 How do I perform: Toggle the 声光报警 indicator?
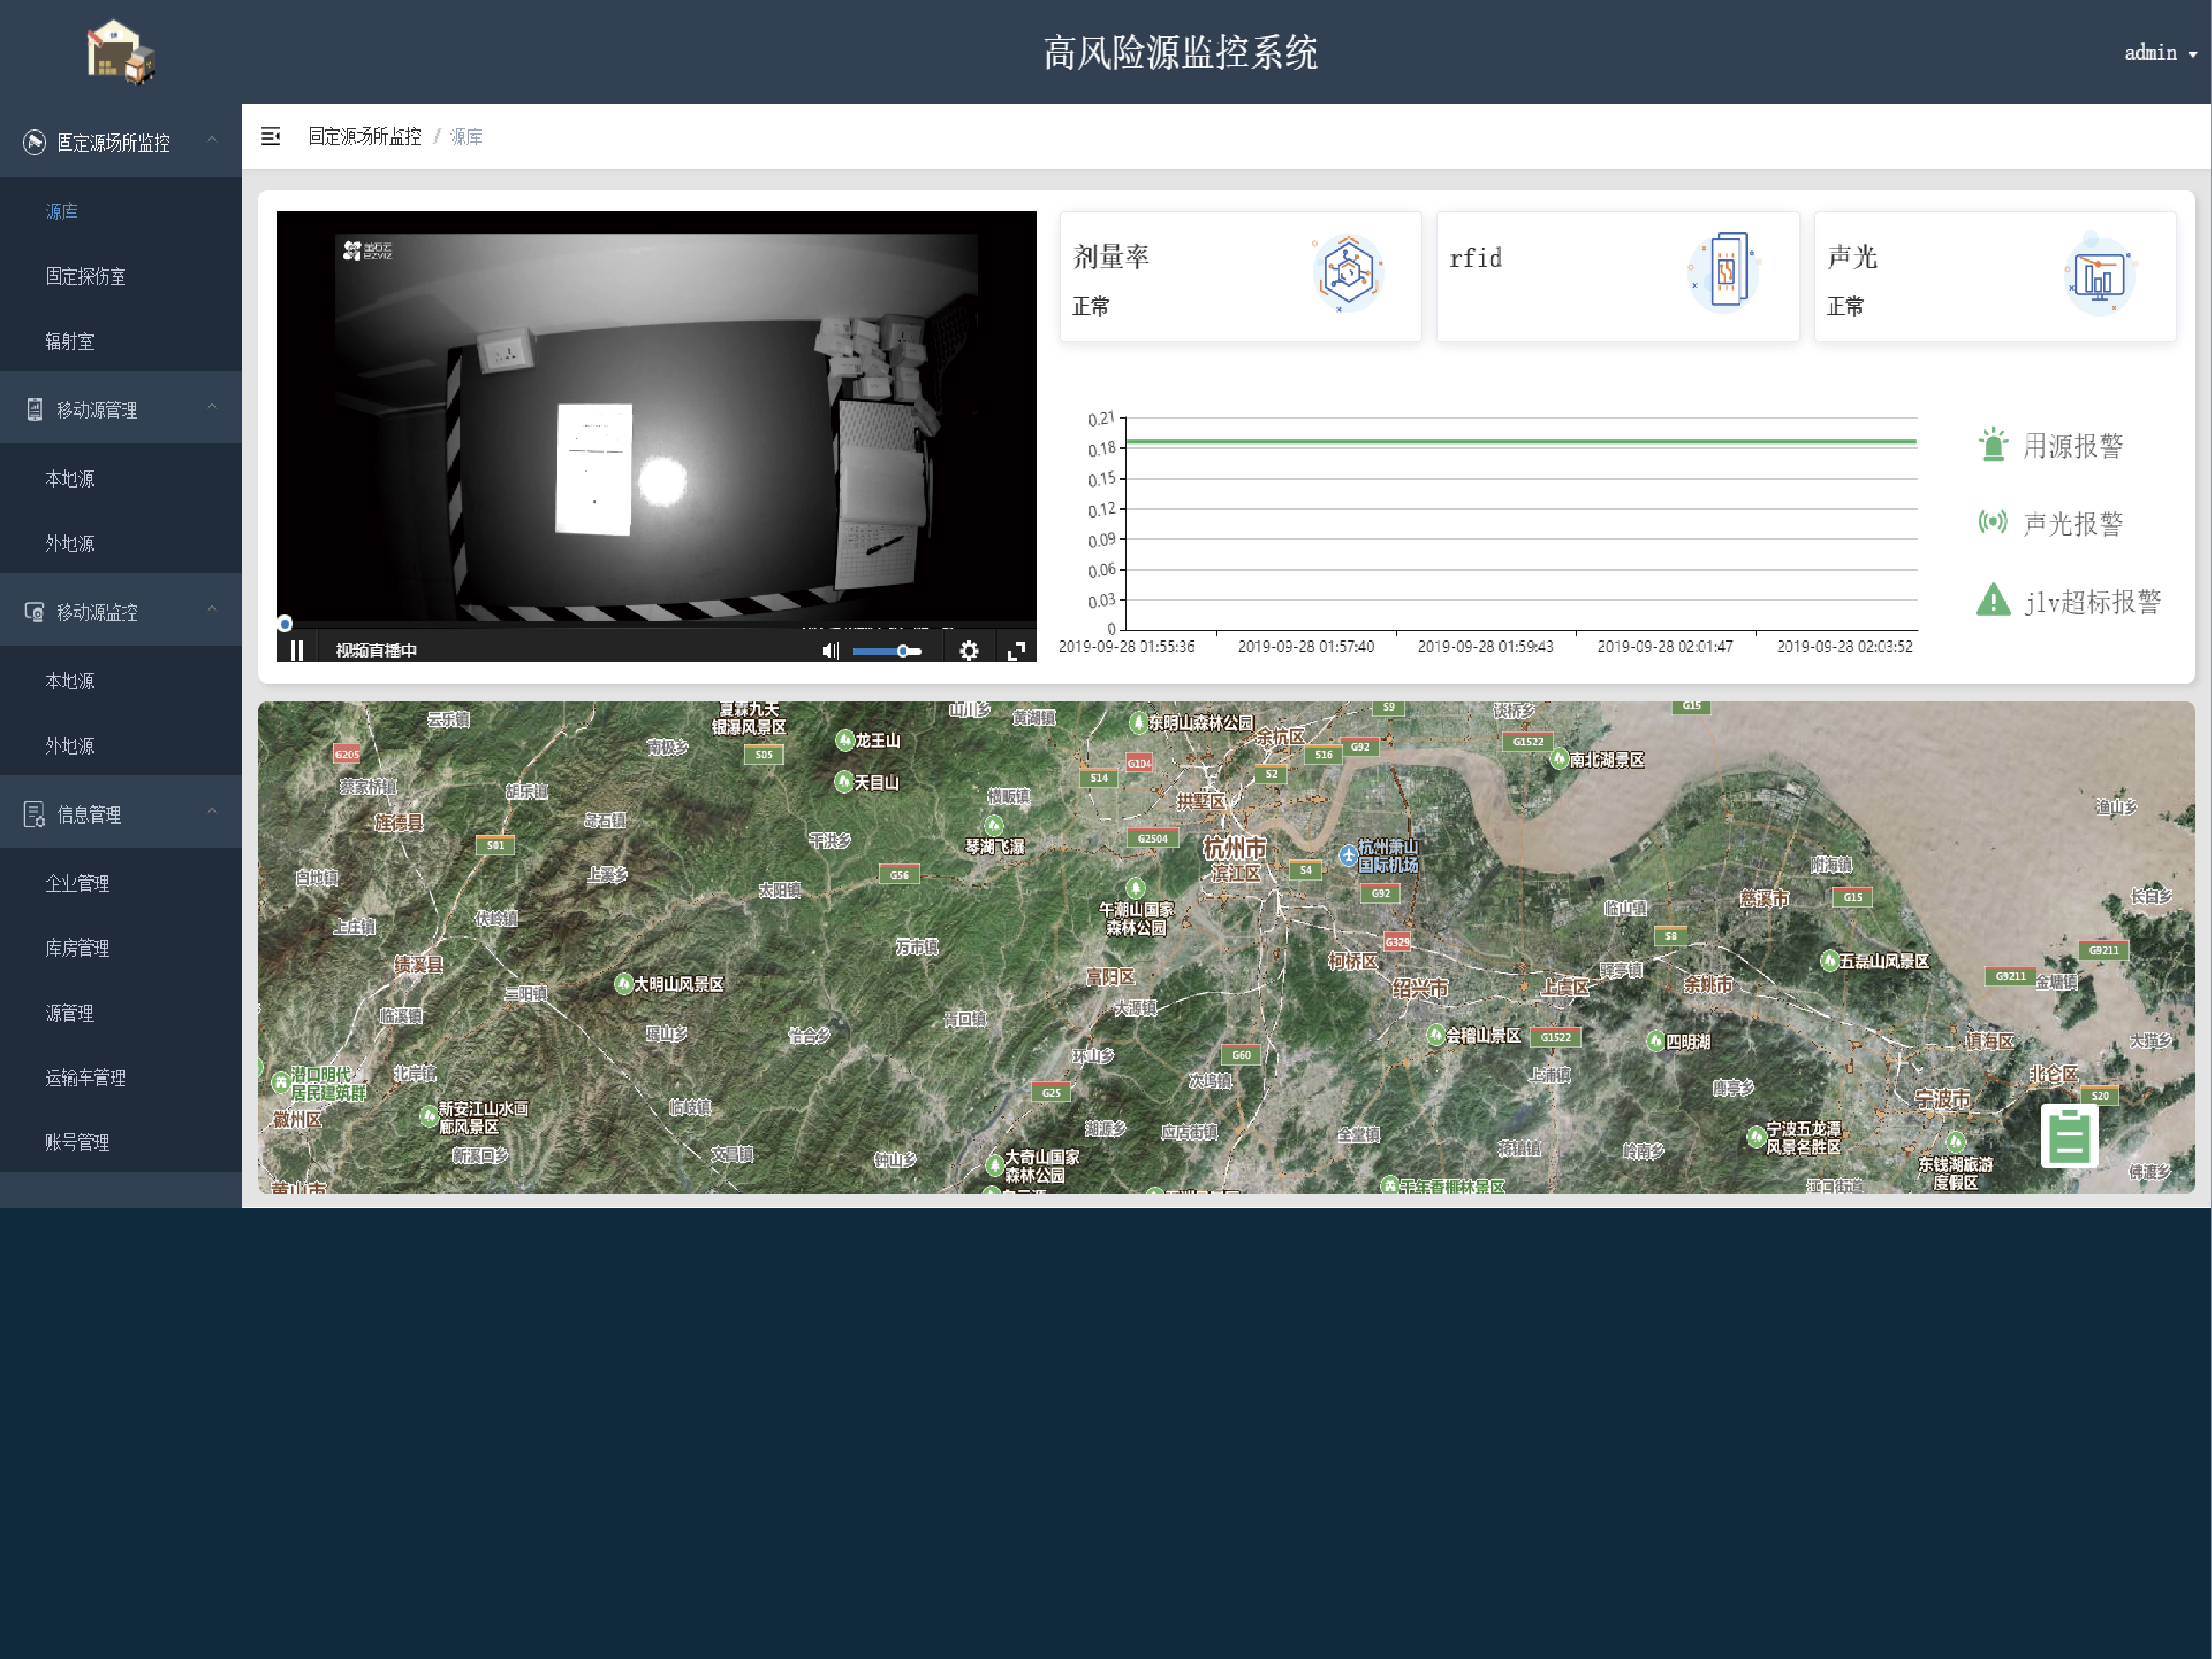coord(1992,522)
